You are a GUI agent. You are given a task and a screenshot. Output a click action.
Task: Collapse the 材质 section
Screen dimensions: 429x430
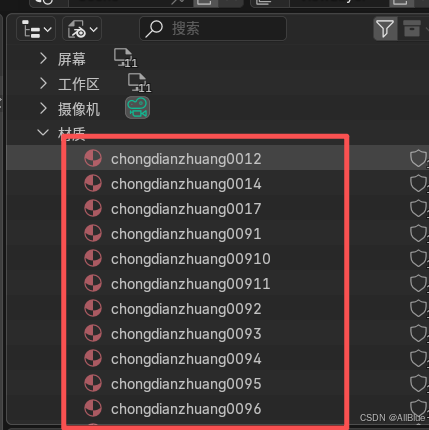coord(43,133)
